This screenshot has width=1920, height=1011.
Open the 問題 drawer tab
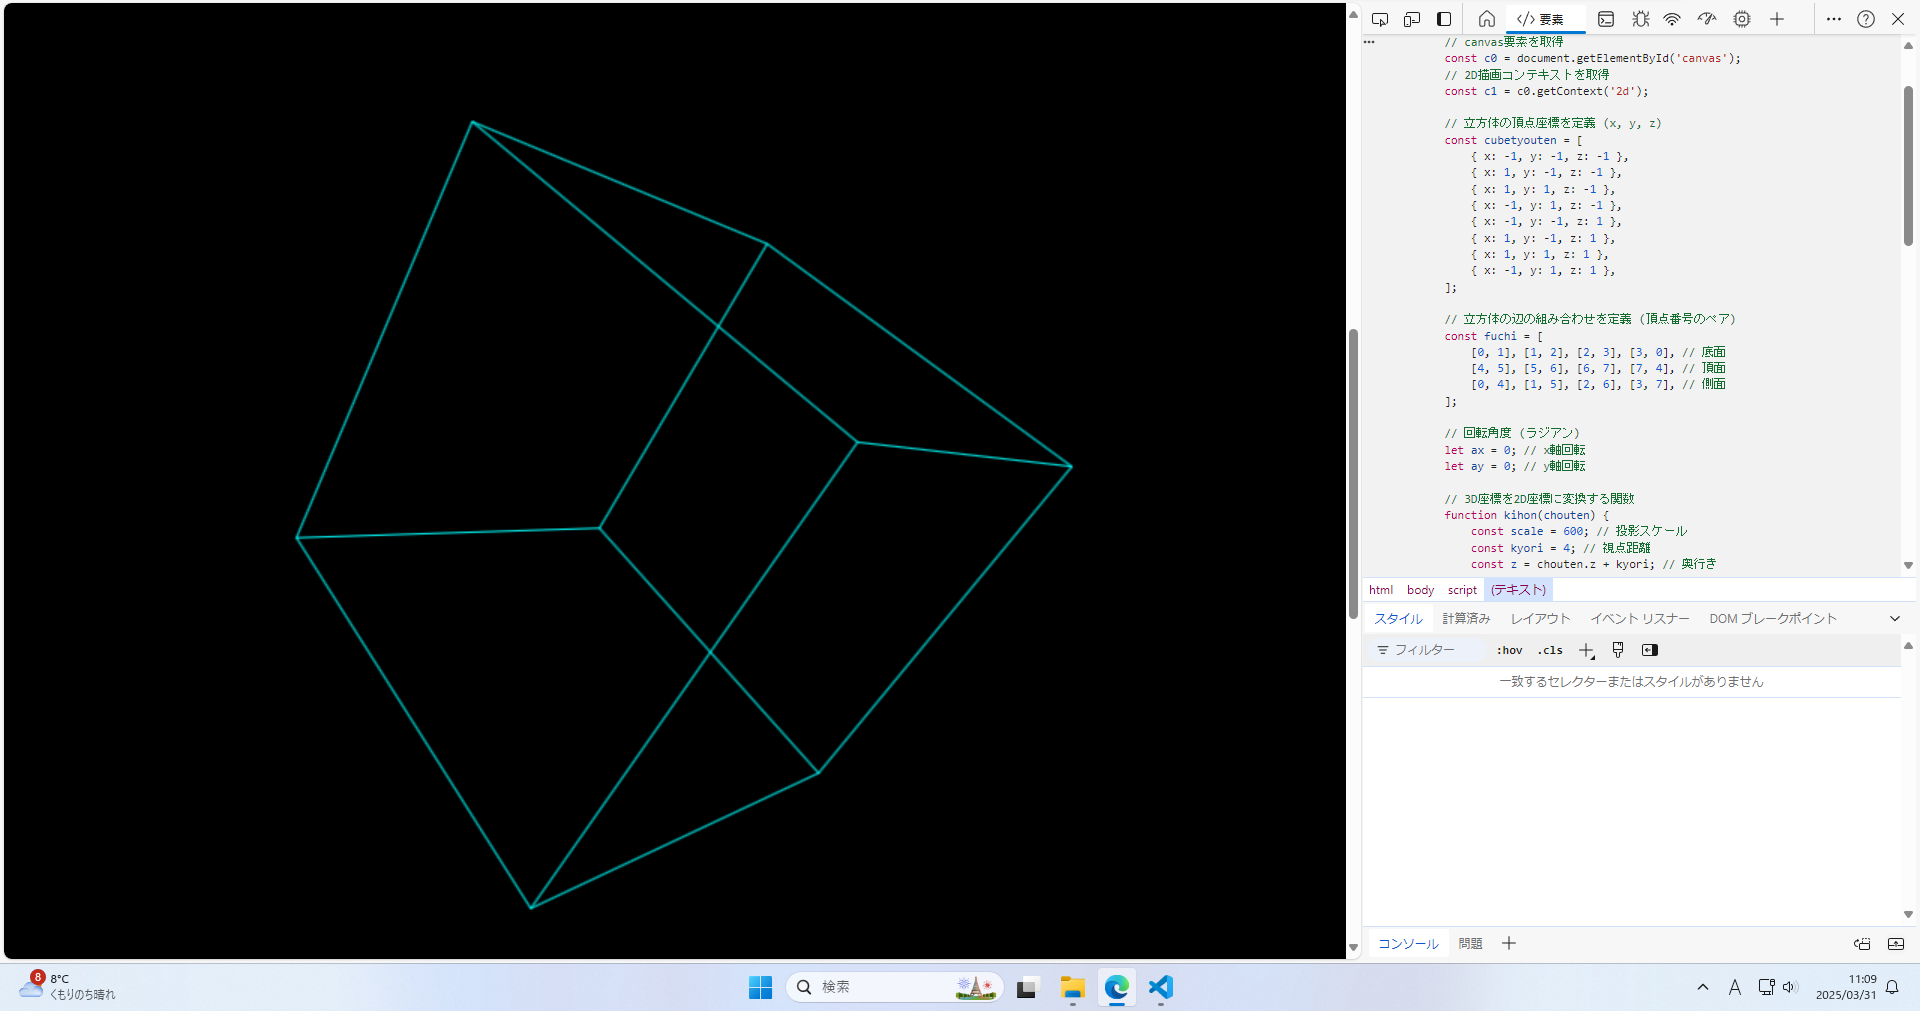[x=1470, y=943]
